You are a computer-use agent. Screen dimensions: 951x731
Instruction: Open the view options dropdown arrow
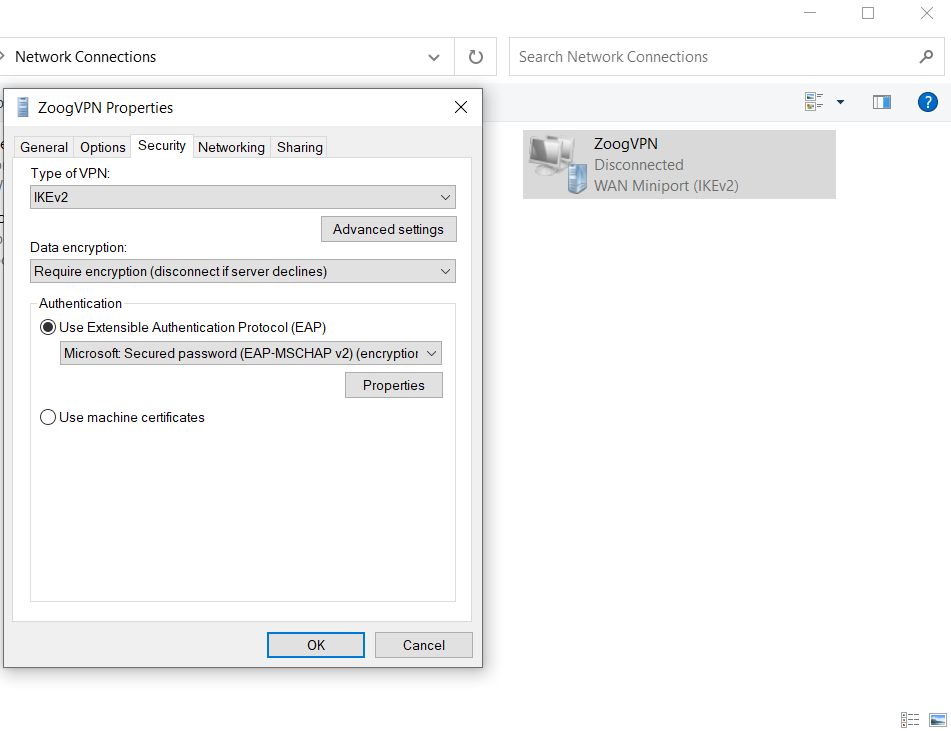point(840,102)
